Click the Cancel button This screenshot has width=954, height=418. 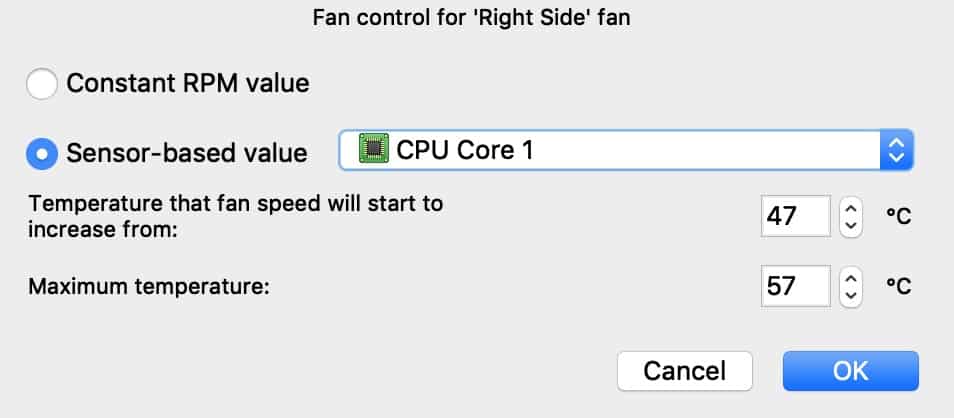click(x=685, y=371)
